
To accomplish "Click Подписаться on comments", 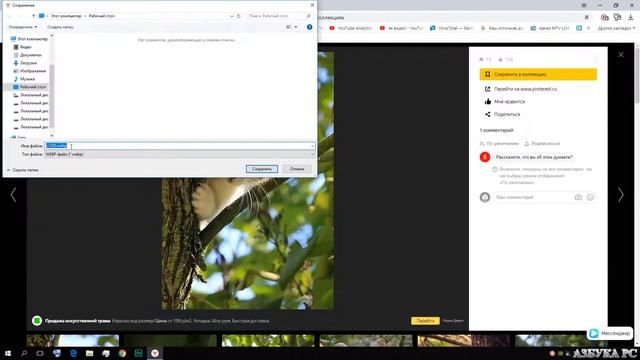I will coord(542,144).
